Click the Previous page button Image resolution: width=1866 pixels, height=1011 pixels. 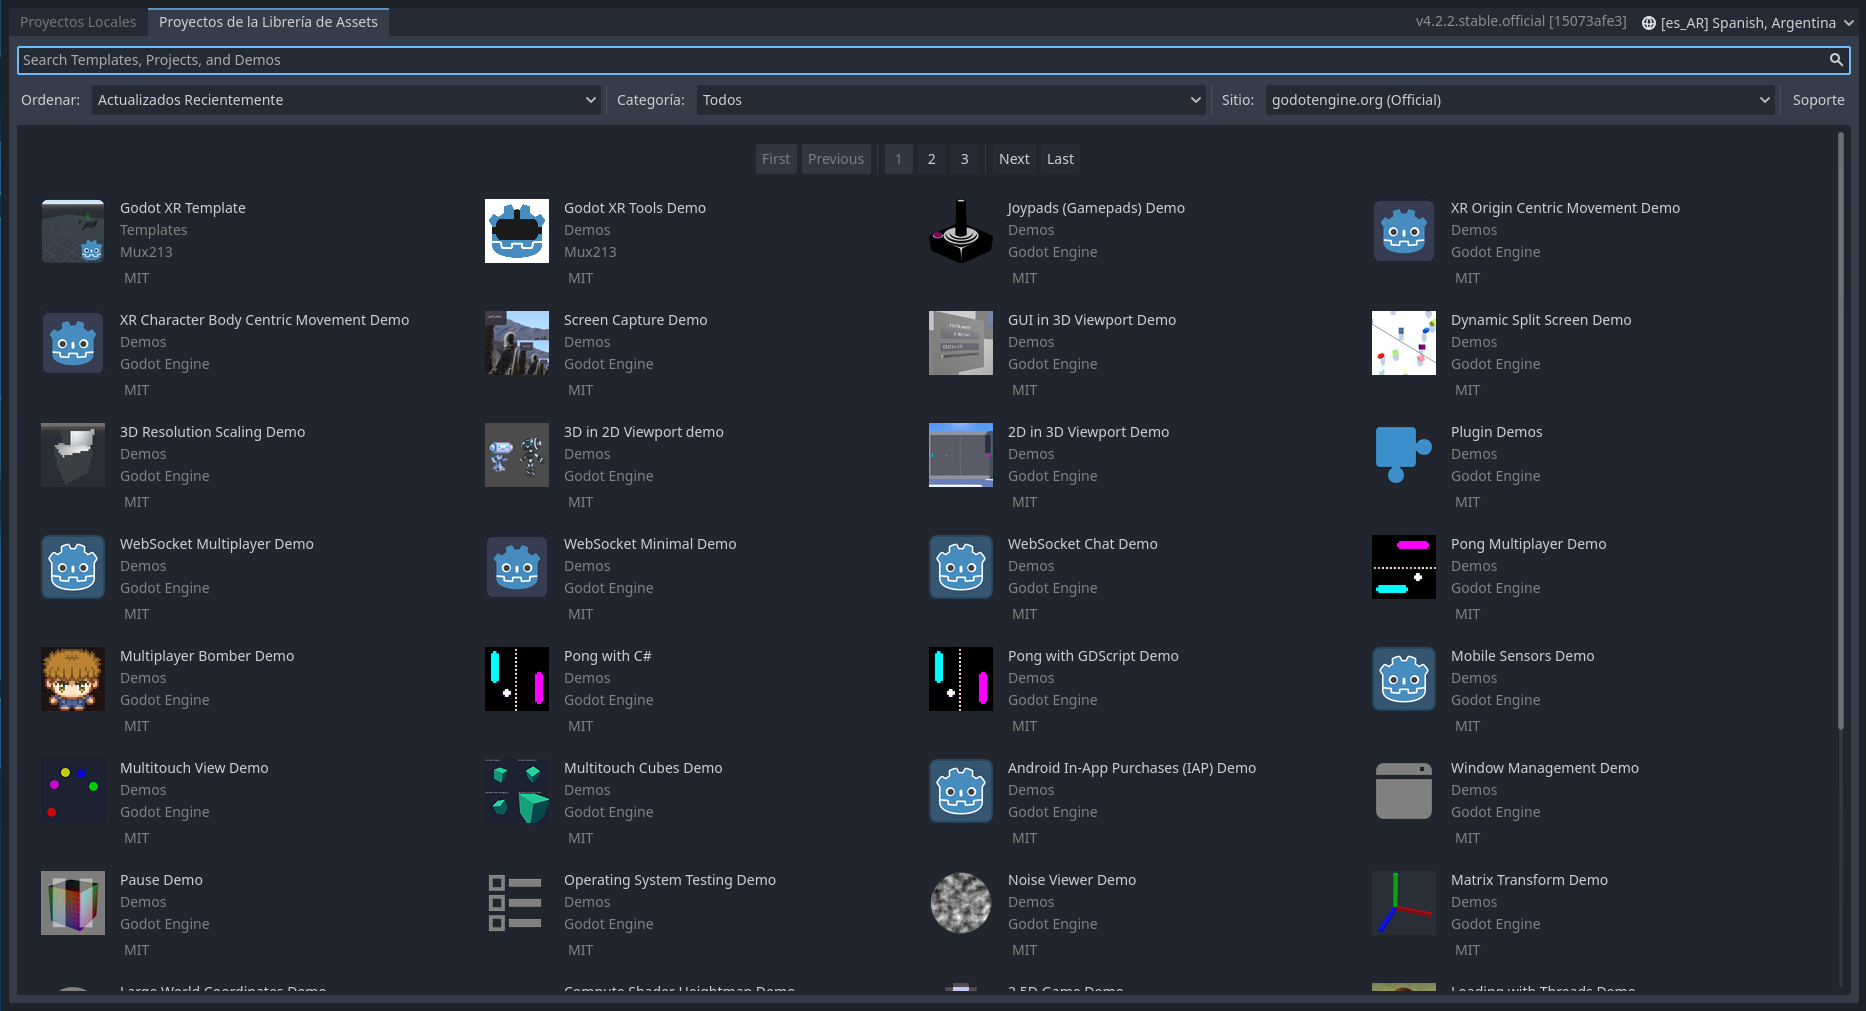click(836, 159)
